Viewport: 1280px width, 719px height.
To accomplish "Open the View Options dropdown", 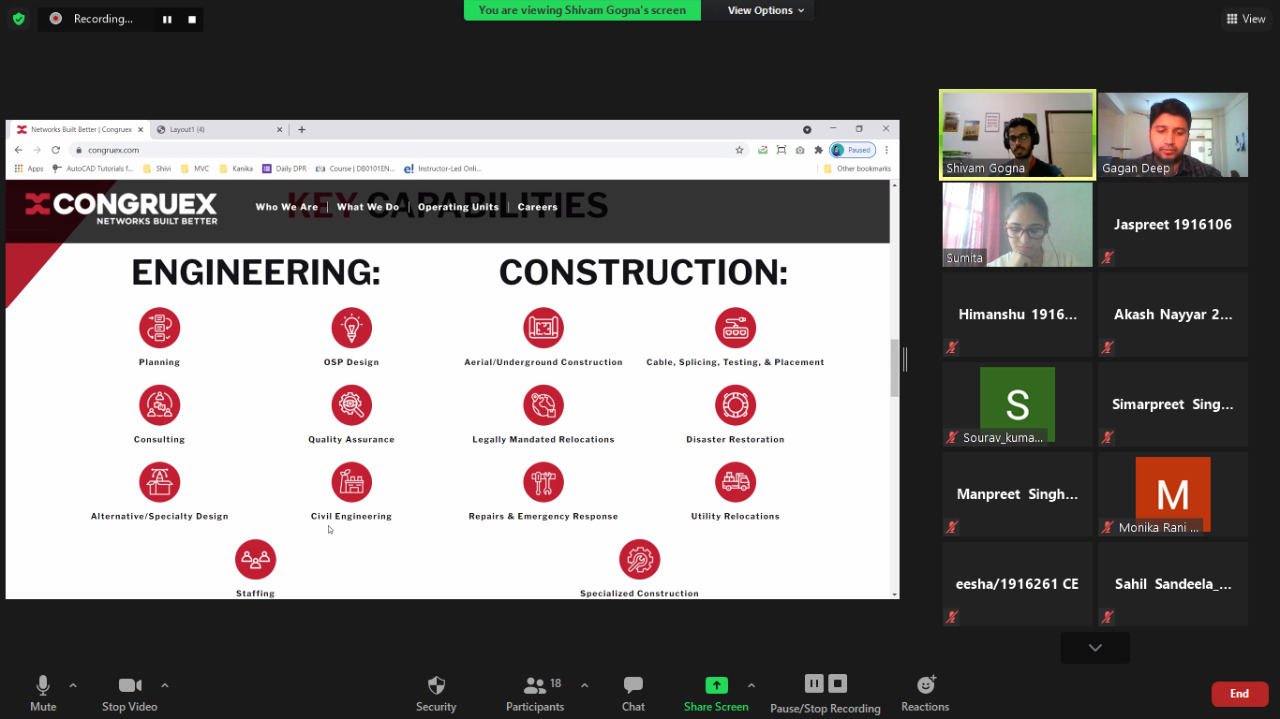I will tap(766, 10).
